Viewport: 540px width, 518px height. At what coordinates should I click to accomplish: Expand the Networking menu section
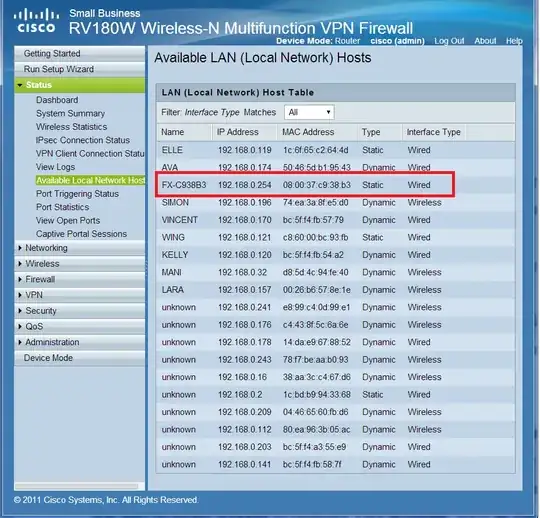[x=80, y=248]
